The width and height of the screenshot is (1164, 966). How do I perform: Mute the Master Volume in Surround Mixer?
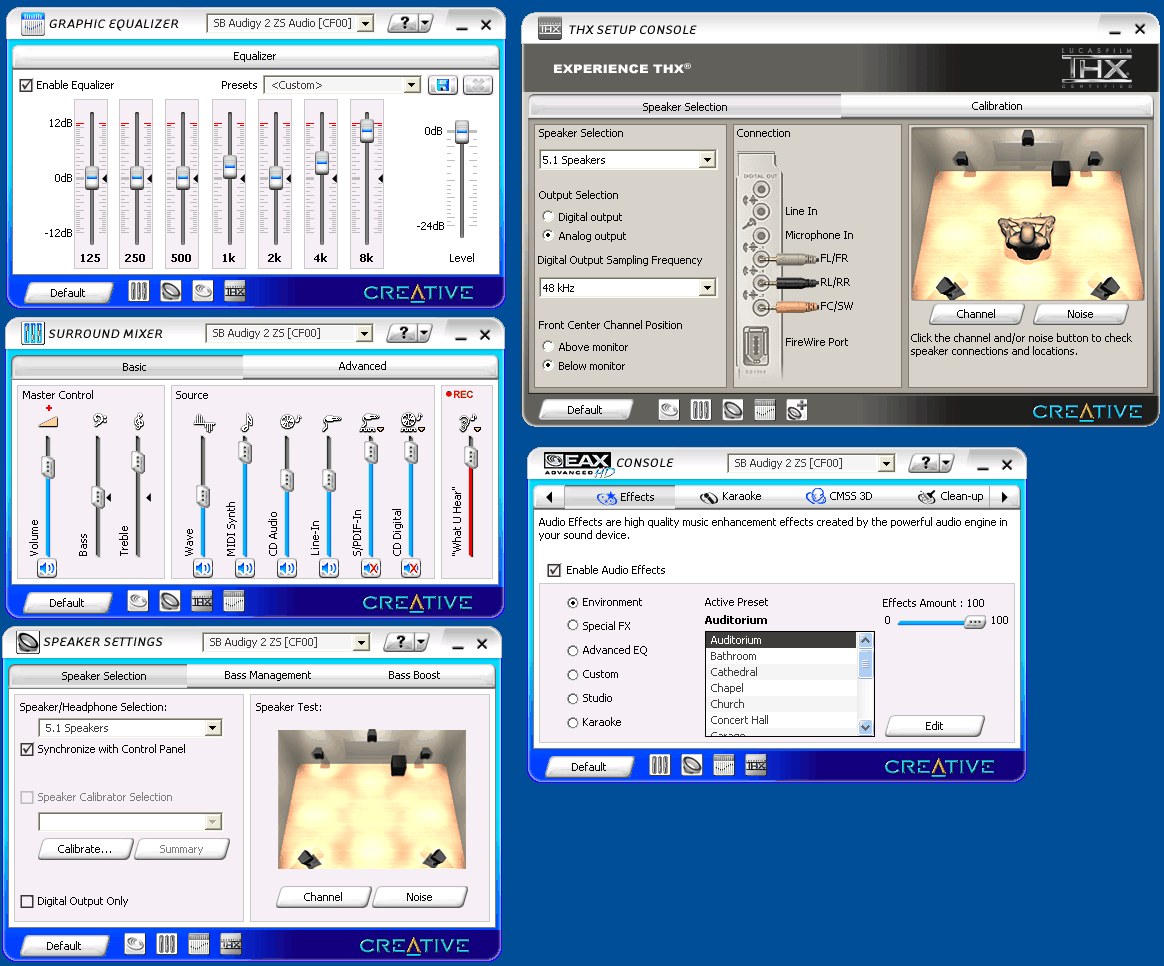click(48, 569)
